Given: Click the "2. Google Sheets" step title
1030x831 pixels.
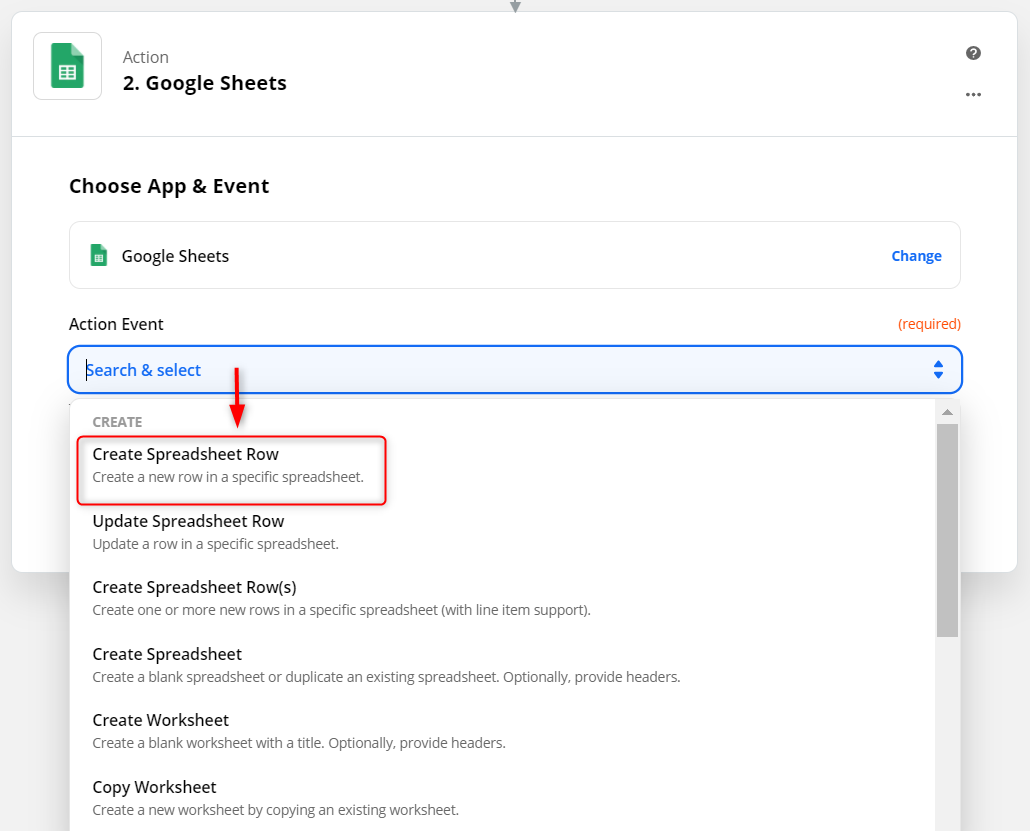Looking at the screenshot, I should pos(204,83).
